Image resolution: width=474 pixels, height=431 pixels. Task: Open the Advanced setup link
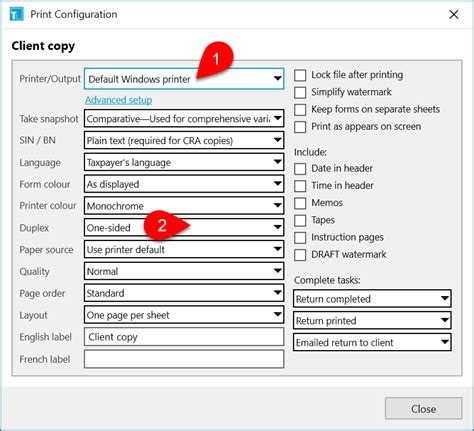[x=119, y=100]
